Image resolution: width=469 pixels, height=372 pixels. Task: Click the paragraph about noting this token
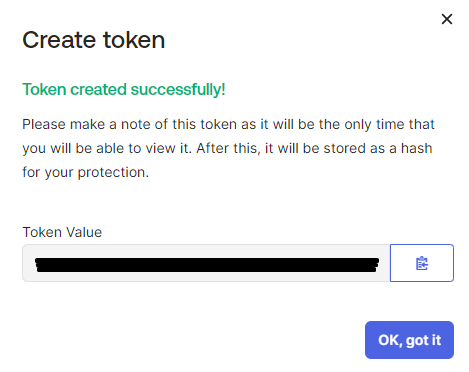click(228, 148)
